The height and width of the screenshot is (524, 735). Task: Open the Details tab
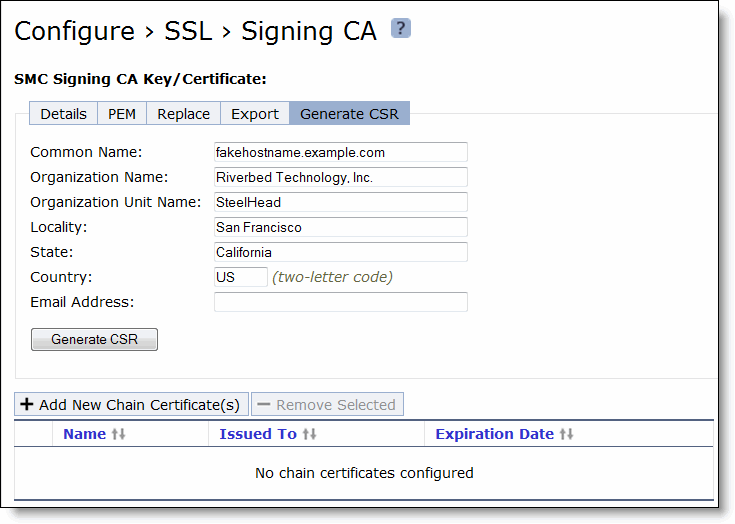tap(63, 113)
